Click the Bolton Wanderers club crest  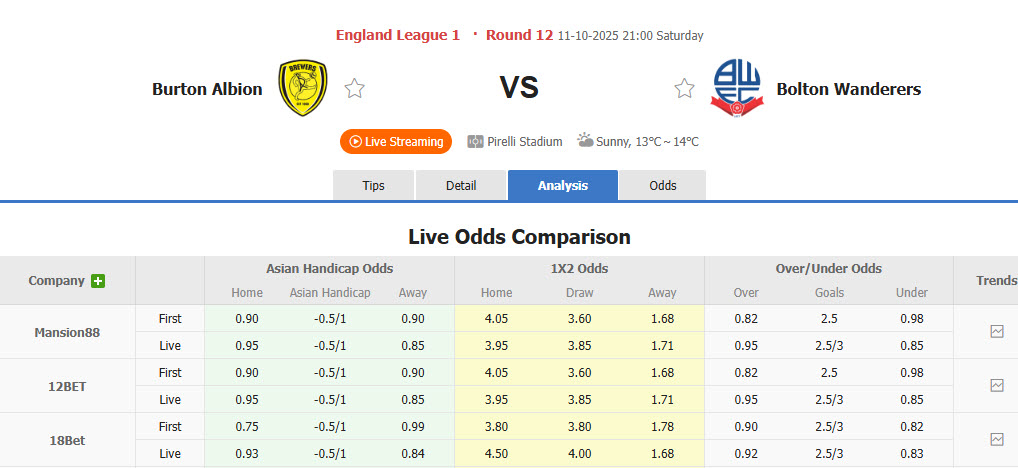pyautogui.click(x=736, y=88)
